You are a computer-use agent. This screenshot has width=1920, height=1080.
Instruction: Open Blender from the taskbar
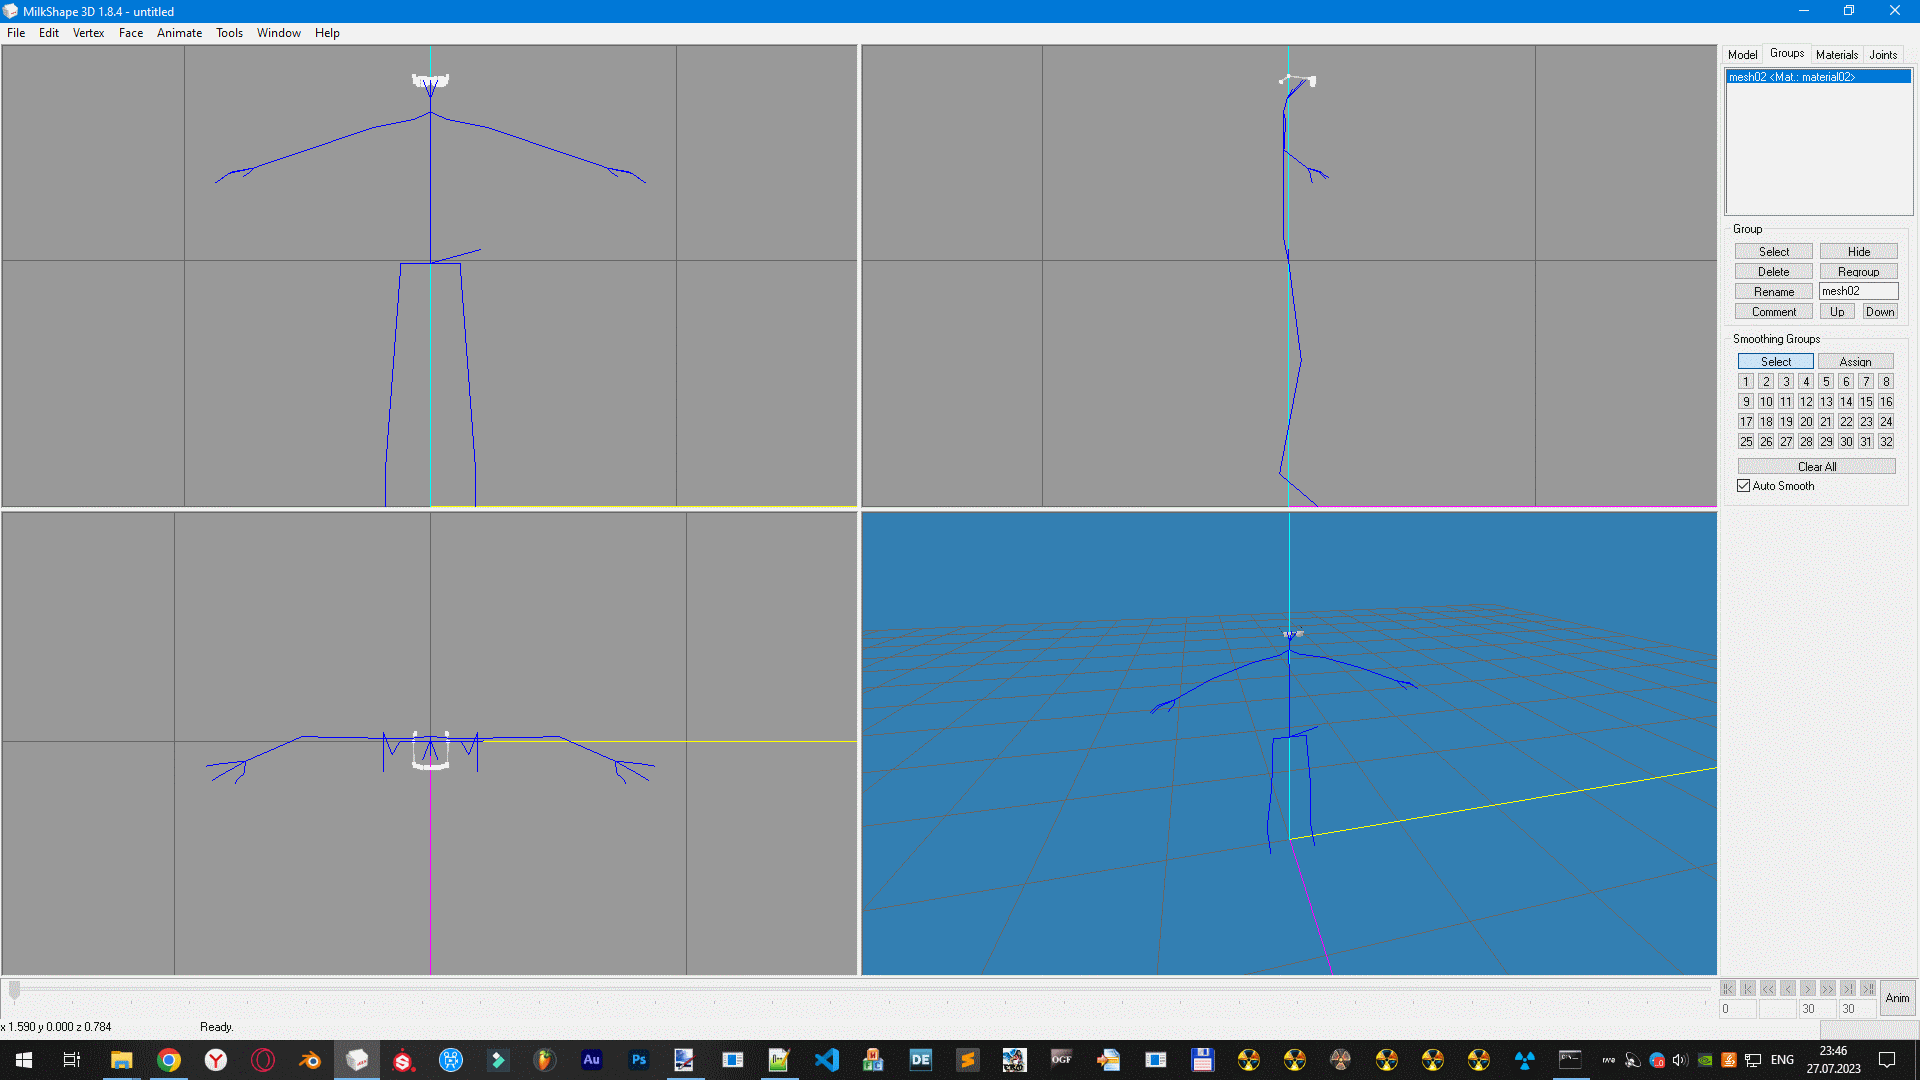tap(310, 1060)
